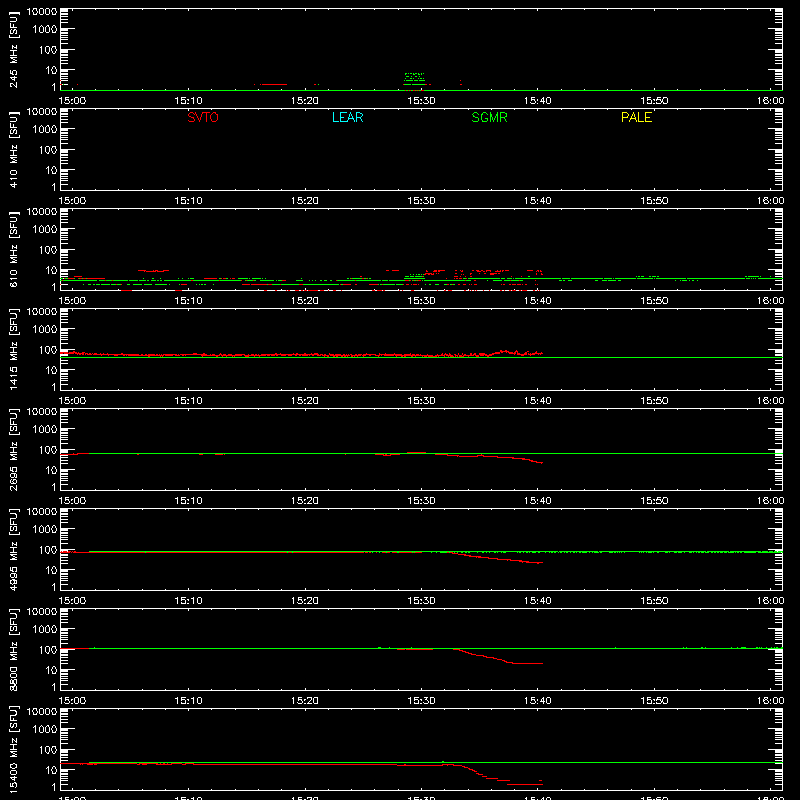Screen dimensions: 800x800
Task: Click the 10 tick on the 15400 MHz axis
Action: pyautogui.click(x=51, y=770)
